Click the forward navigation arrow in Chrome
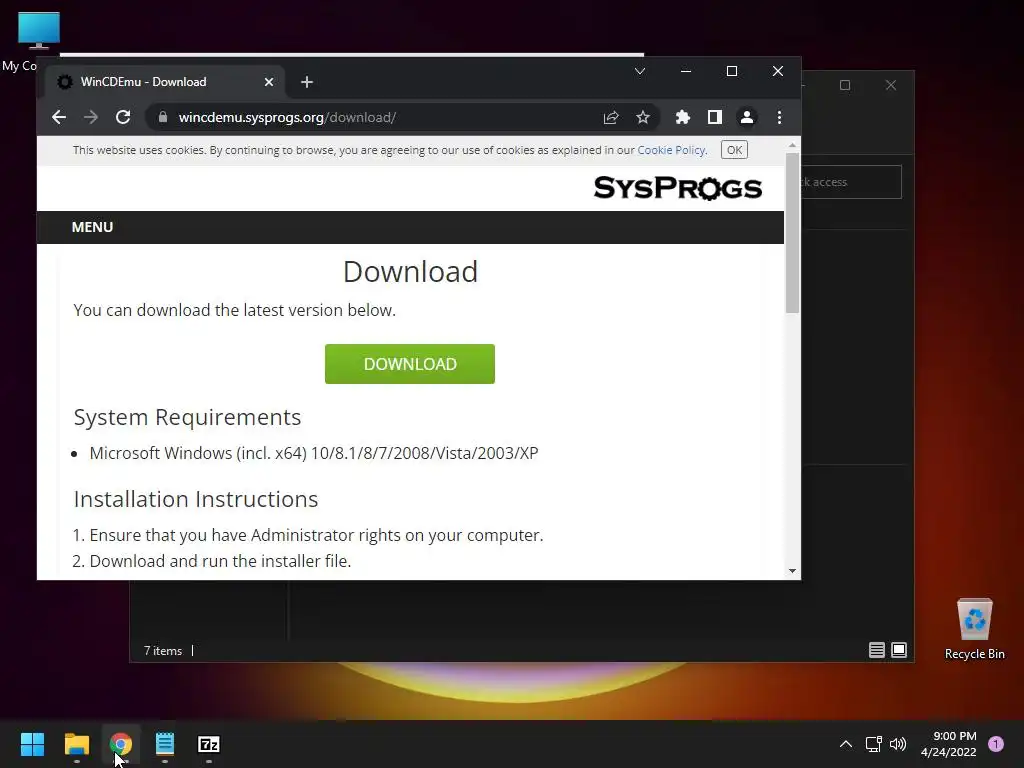The width and height of the screenshot is (1024, 768). pyautogui.click(x=91, y=118)
